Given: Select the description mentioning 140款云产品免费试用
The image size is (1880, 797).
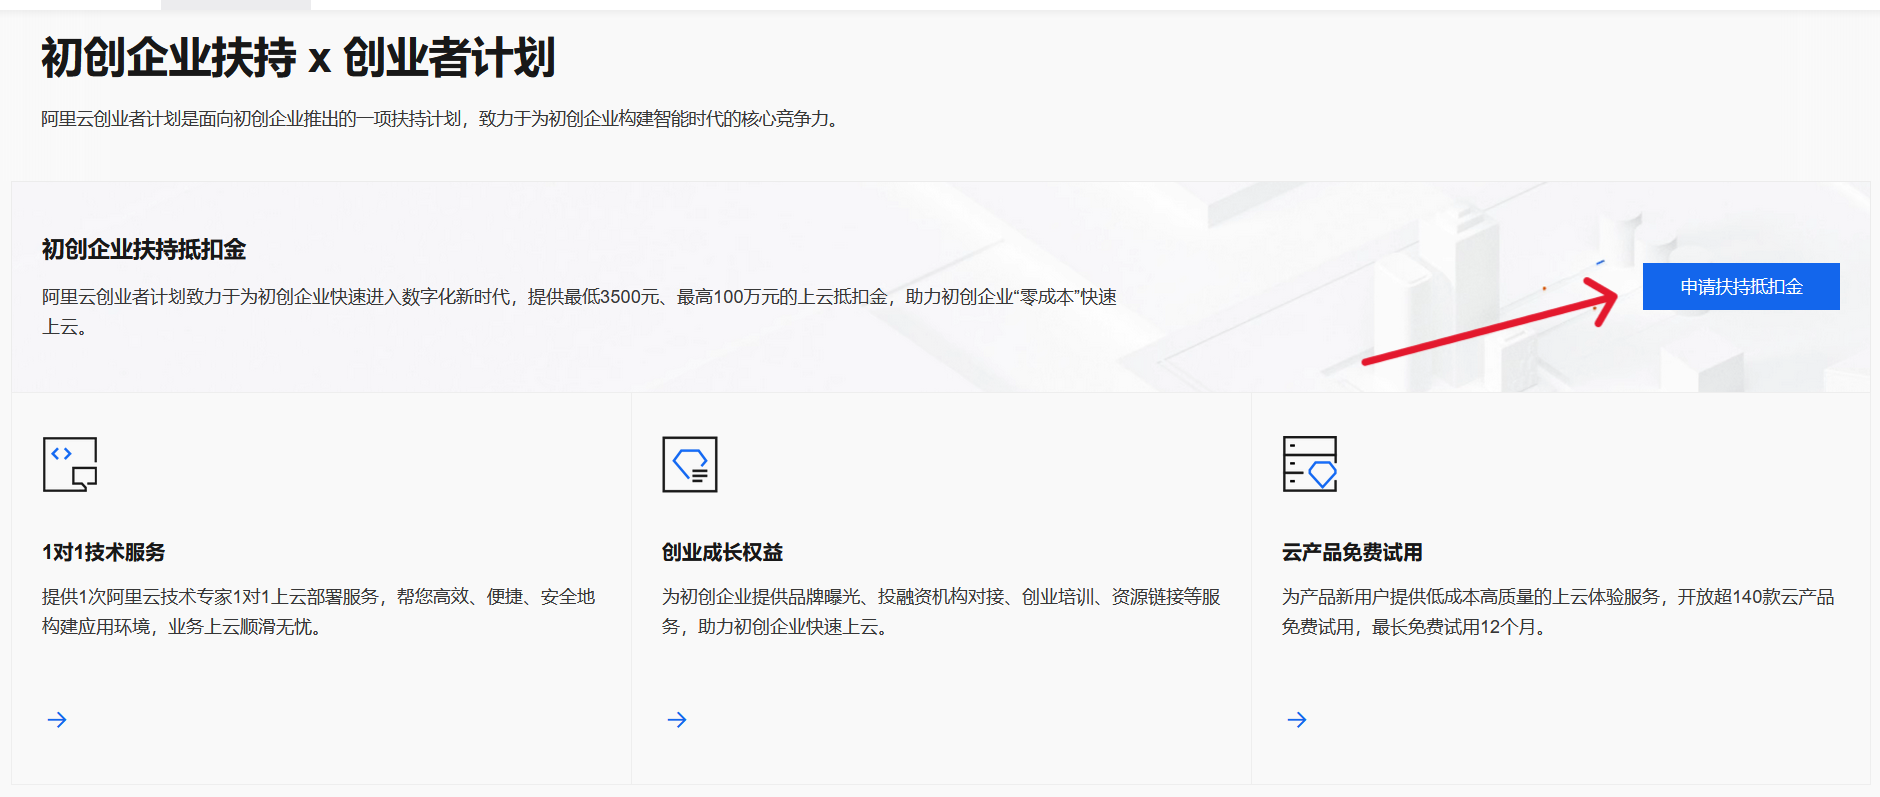Looking at the screenshot, I should coord(1558,611).
